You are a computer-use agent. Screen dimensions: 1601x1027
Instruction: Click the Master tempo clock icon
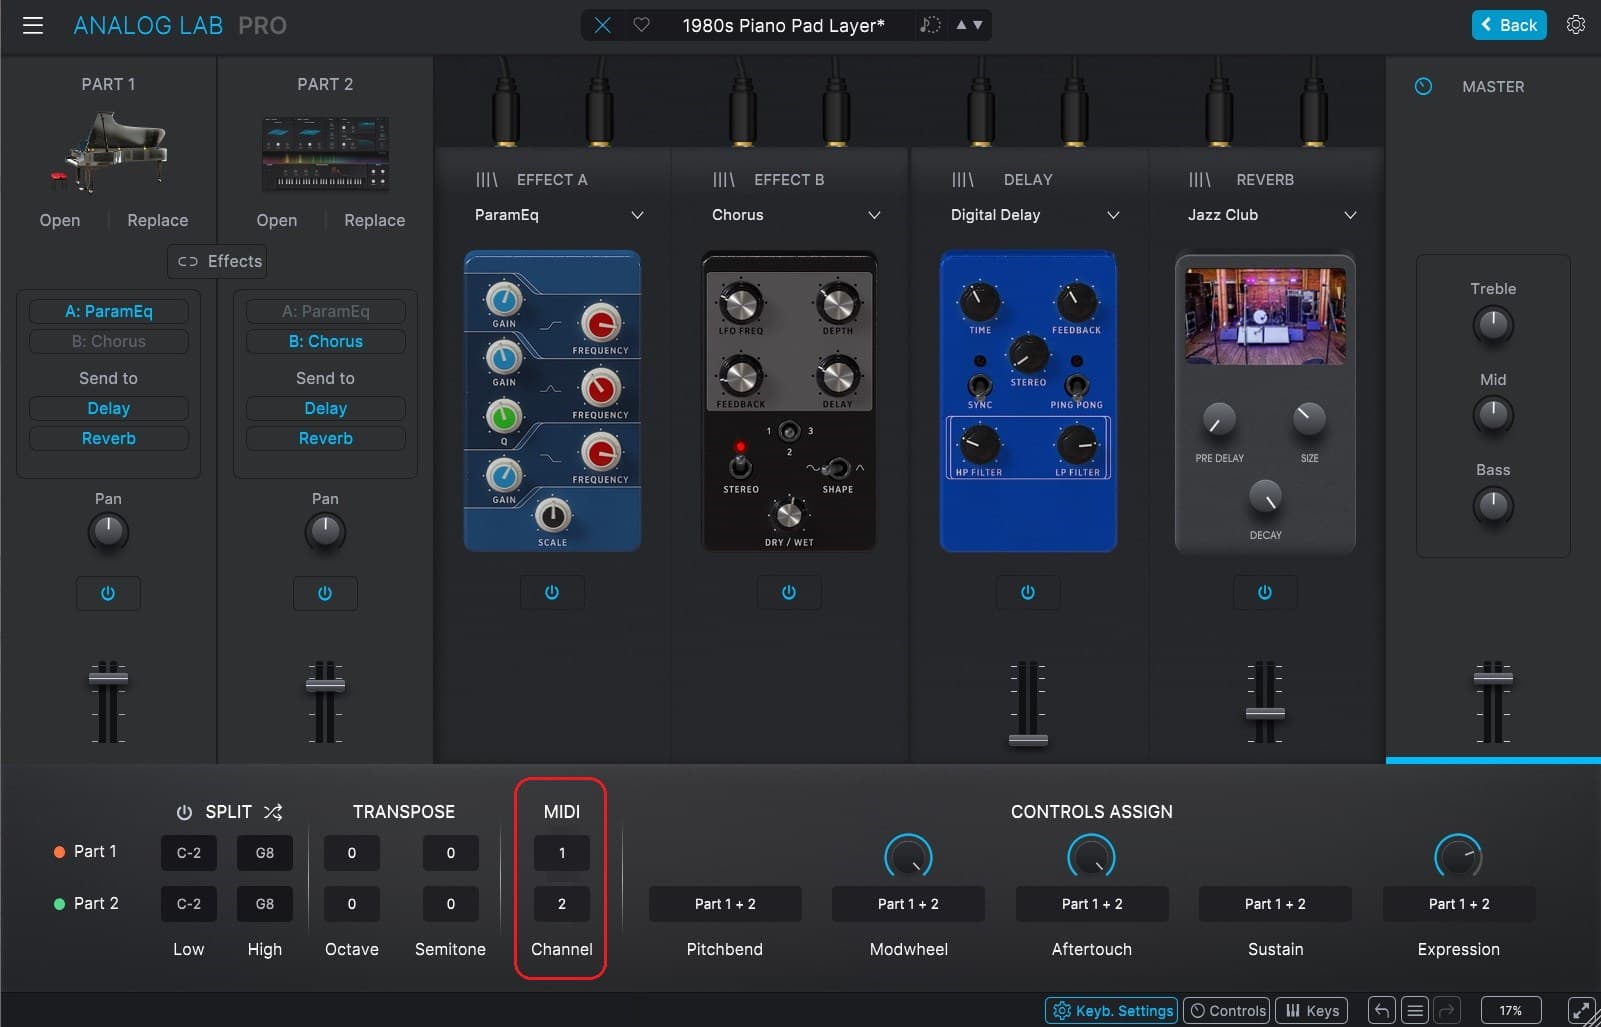(x=1423, y=87)
